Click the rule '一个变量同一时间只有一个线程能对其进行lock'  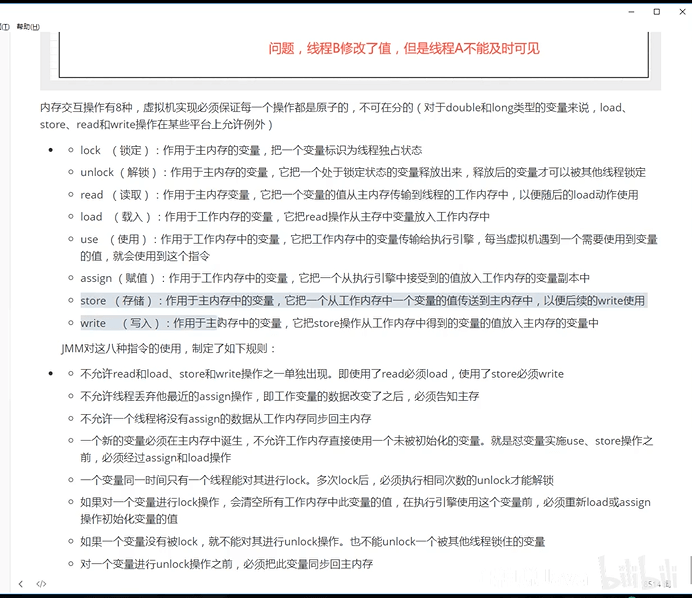click(x=317, y=480)
